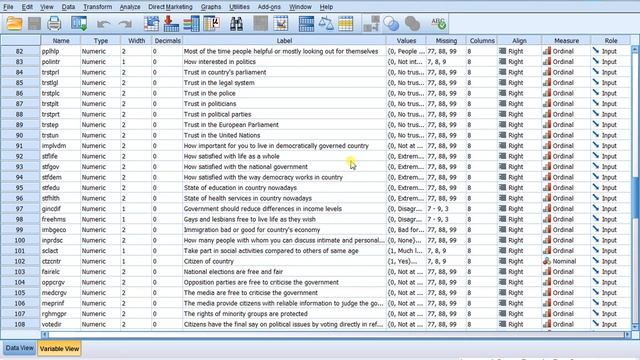Click the name cell 'imbgeco'
The width and height of the screenshot is (640, 360).
[60, 230]
